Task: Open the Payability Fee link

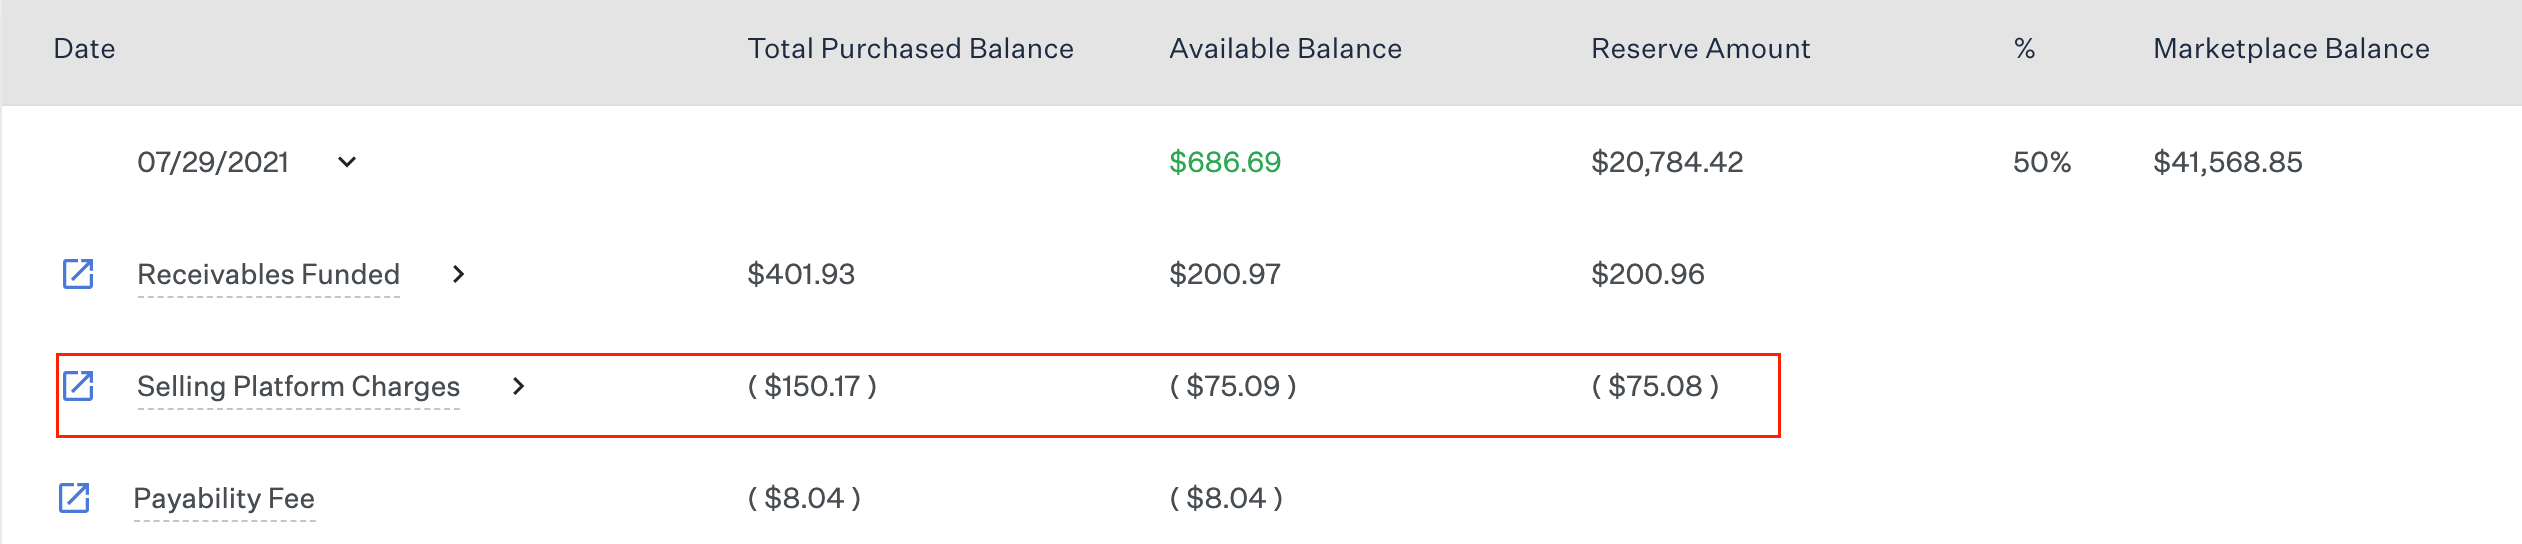Action: click(224, 498)
